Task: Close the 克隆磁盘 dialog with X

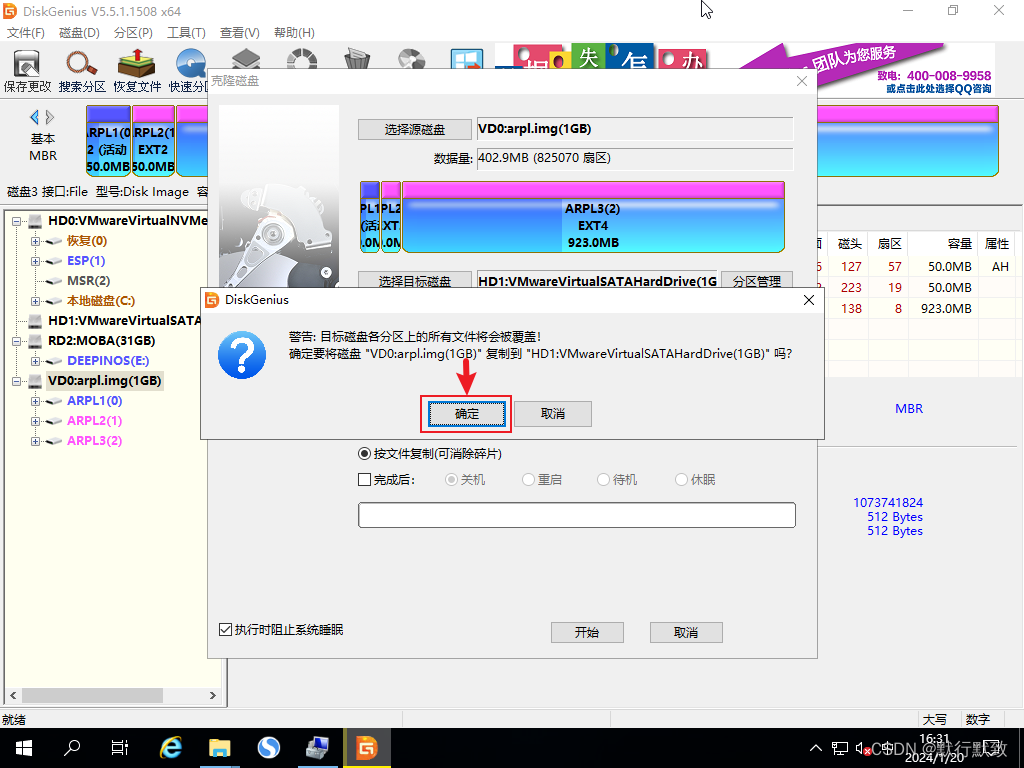Action: [x=802, y=81]
